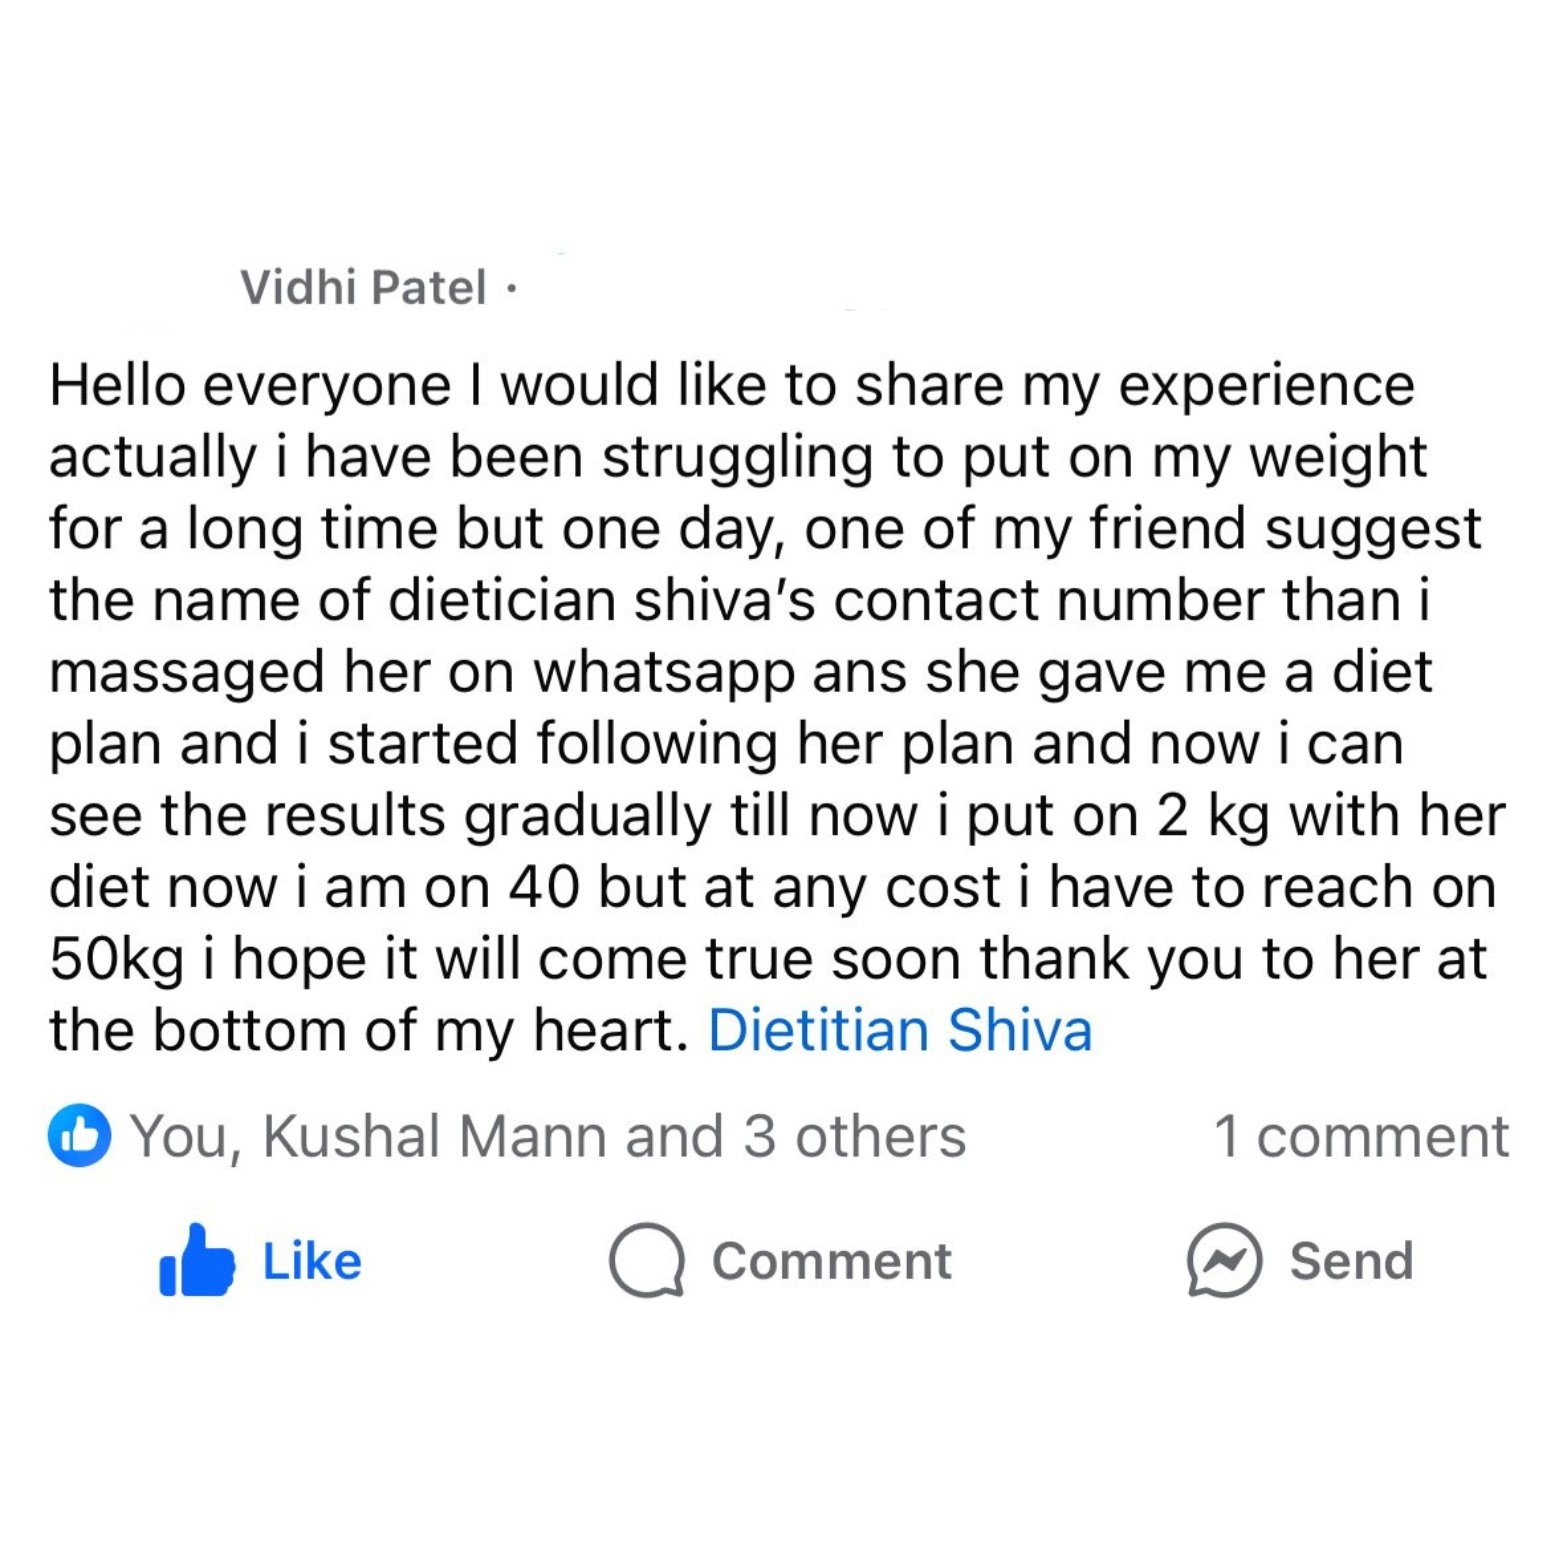Click the word 'whatsapp' in the post

click(x=662, y=673)
